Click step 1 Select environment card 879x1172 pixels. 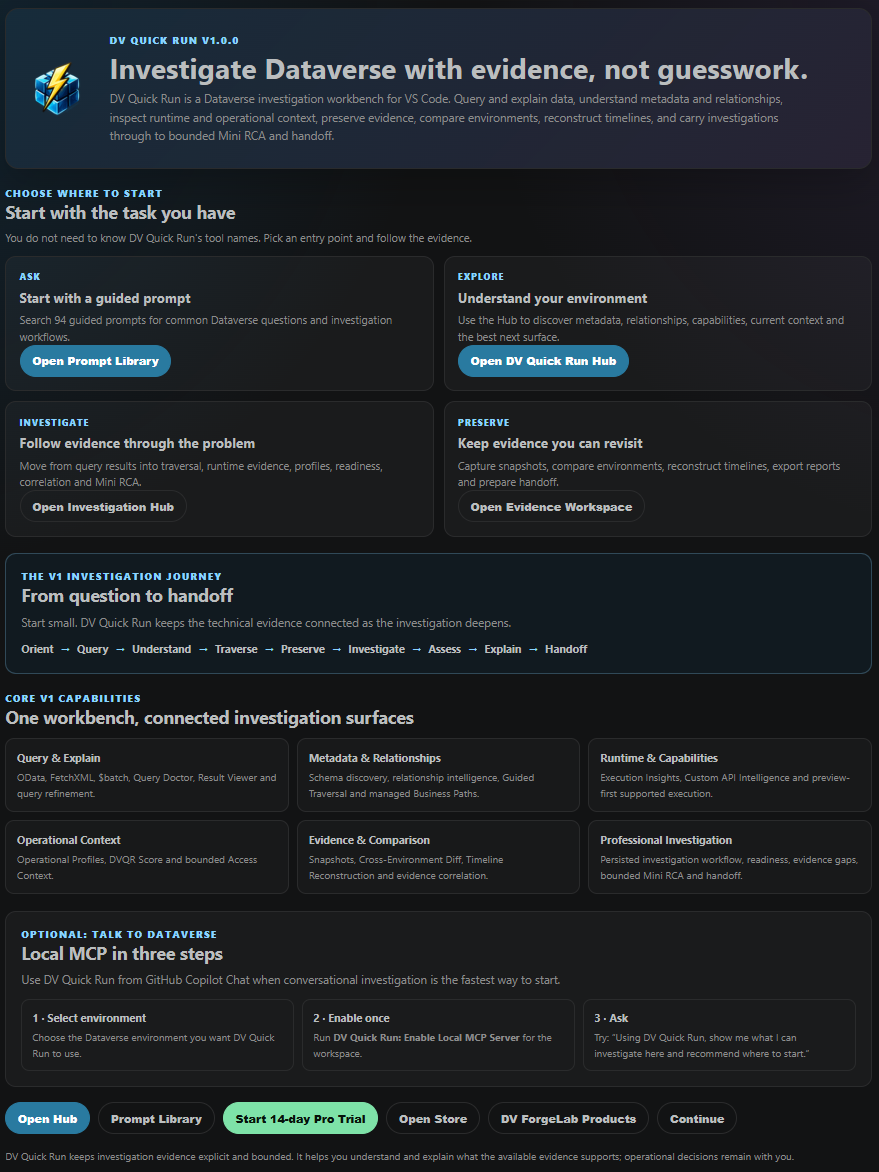click(x=157, y=1034)
